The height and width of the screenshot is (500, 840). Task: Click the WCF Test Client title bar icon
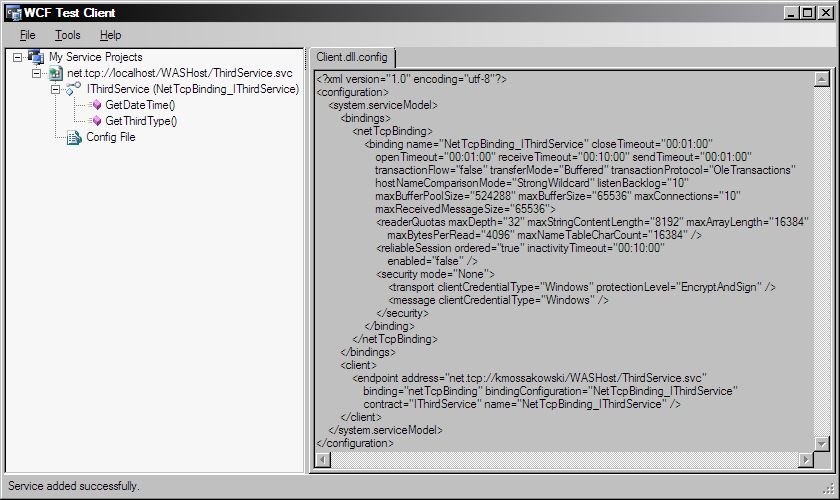coord(13,13)
